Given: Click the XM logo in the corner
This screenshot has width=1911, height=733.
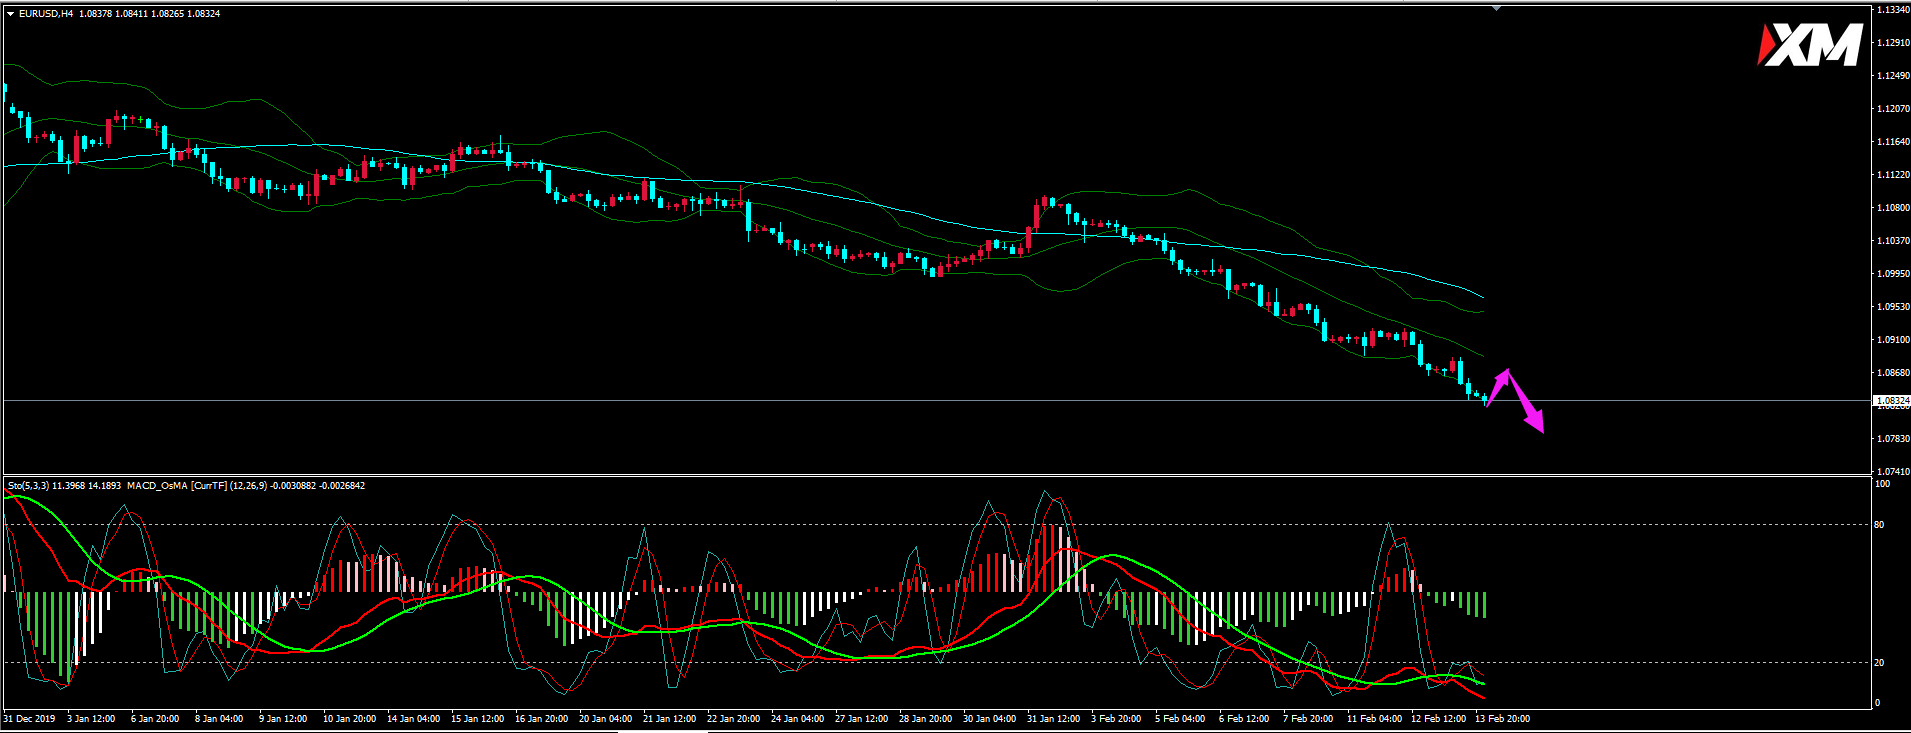Looking at the screenshot, I should (1809, 46).
